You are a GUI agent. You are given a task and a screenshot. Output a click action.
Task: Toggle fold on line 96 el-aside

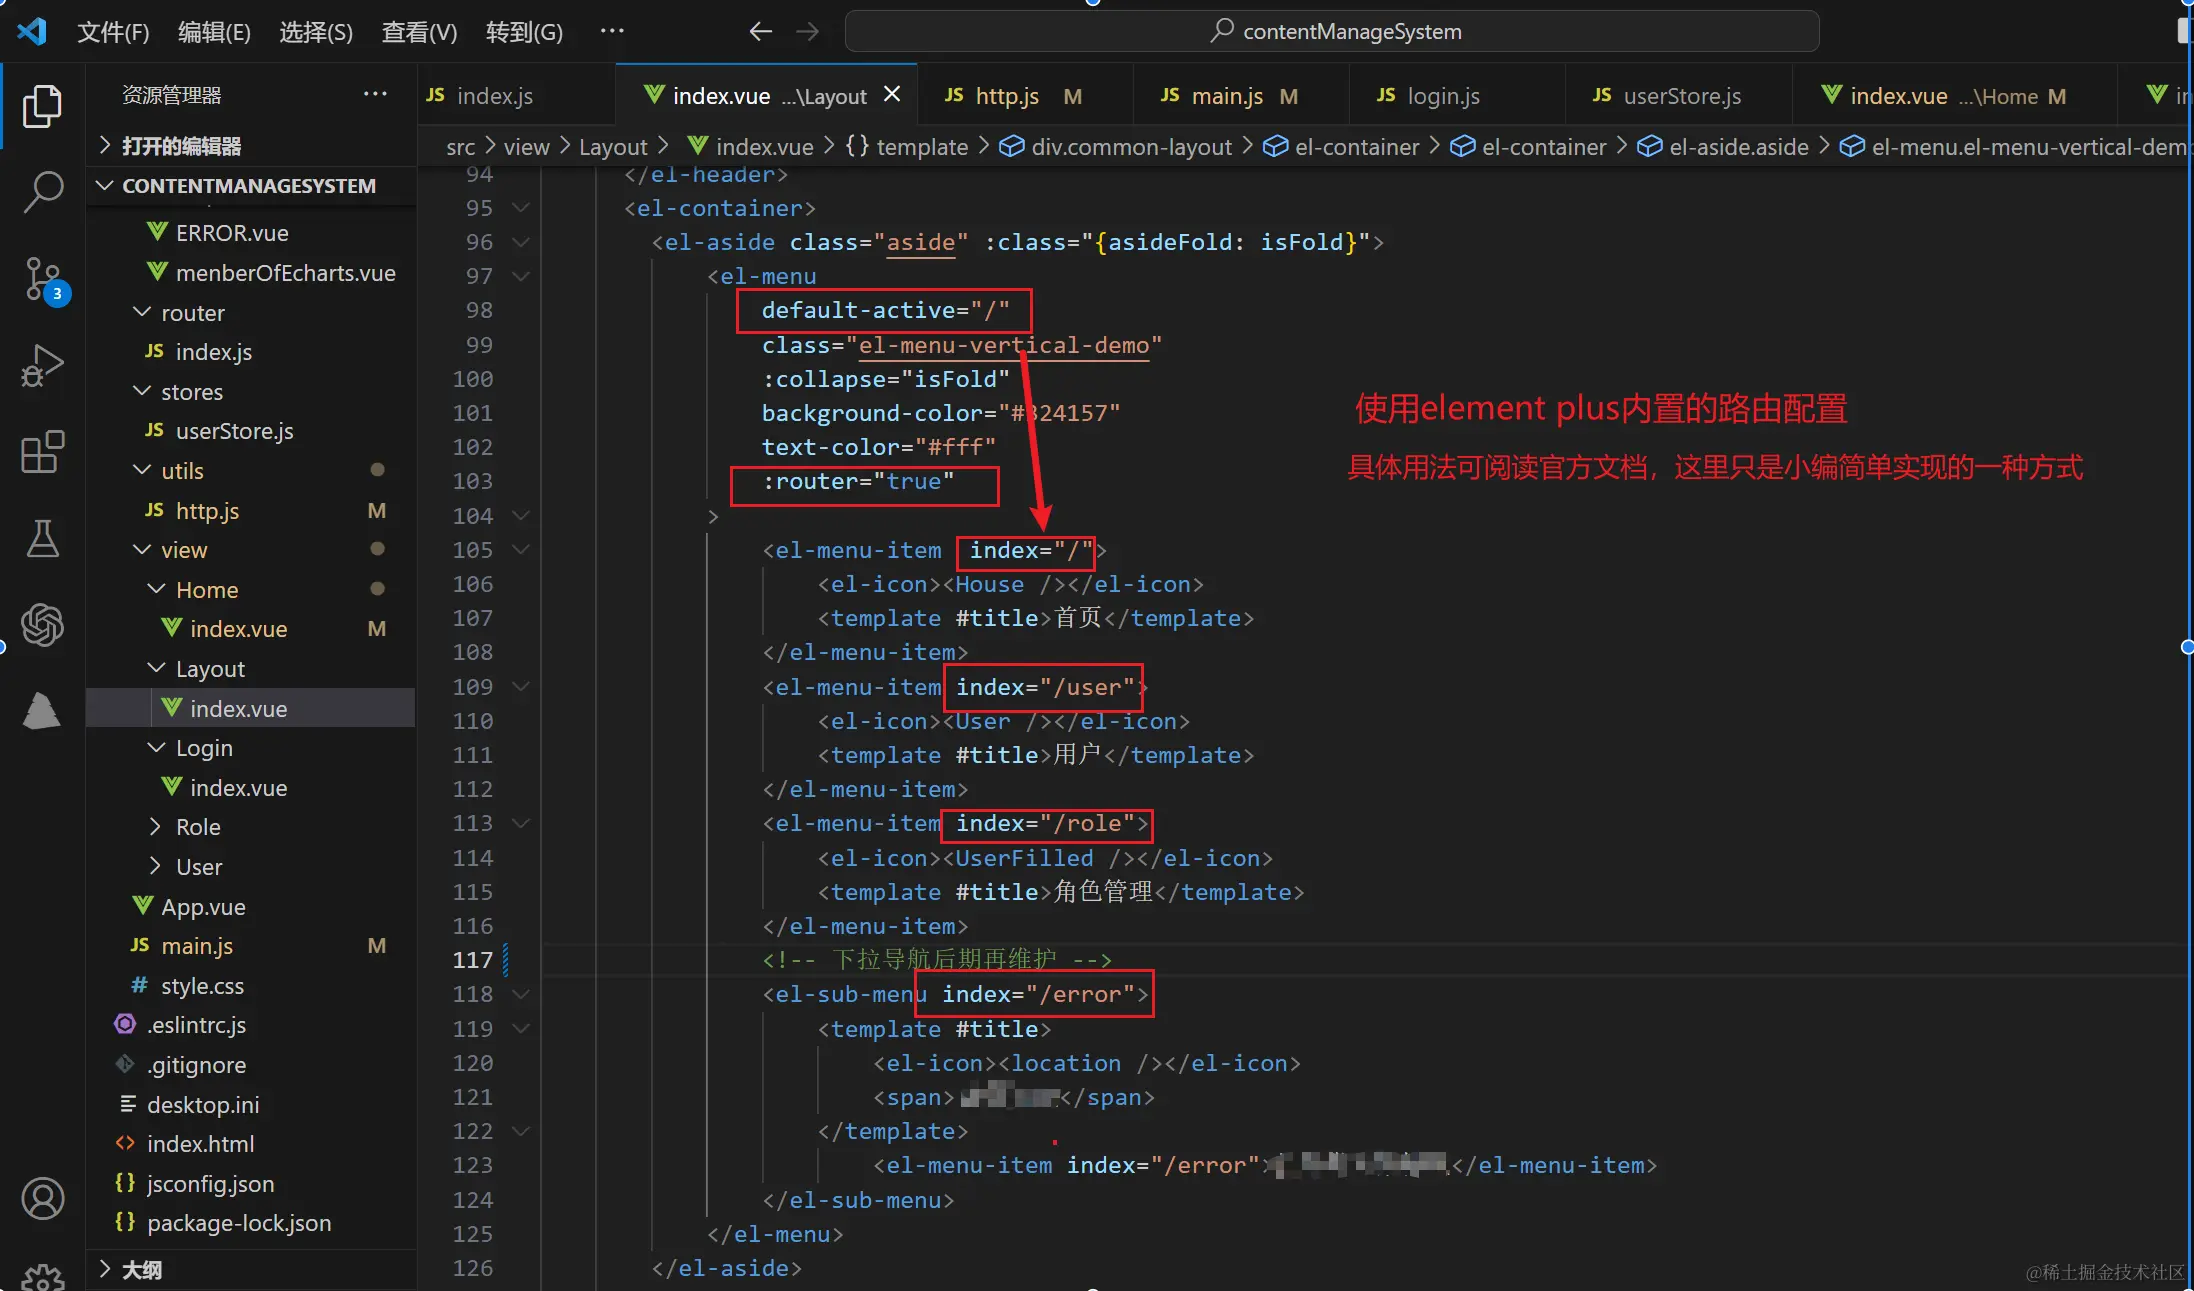[x=521, y=242]
